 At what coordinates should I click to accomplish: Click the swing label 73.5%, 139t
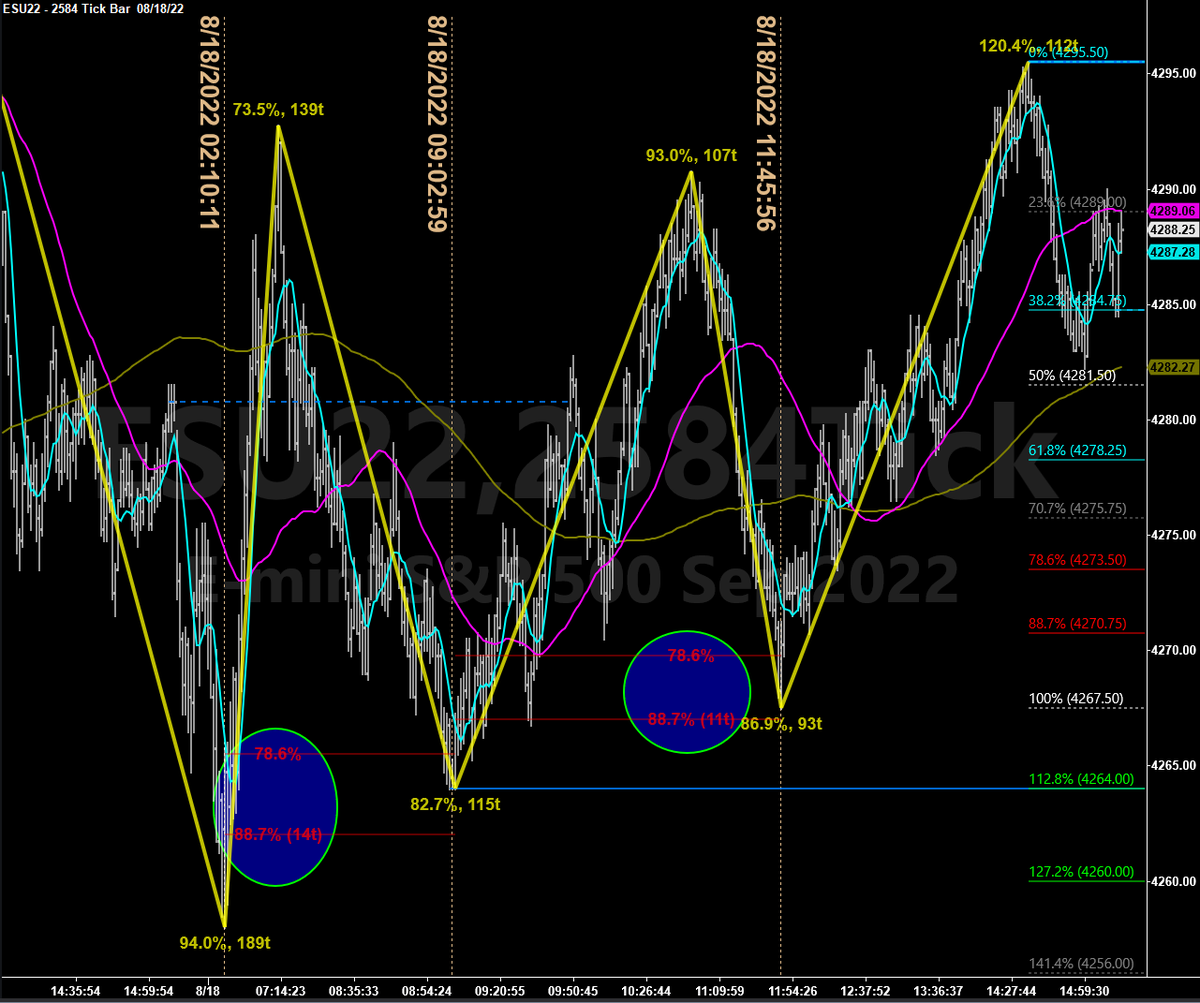(x=278, y=108)
